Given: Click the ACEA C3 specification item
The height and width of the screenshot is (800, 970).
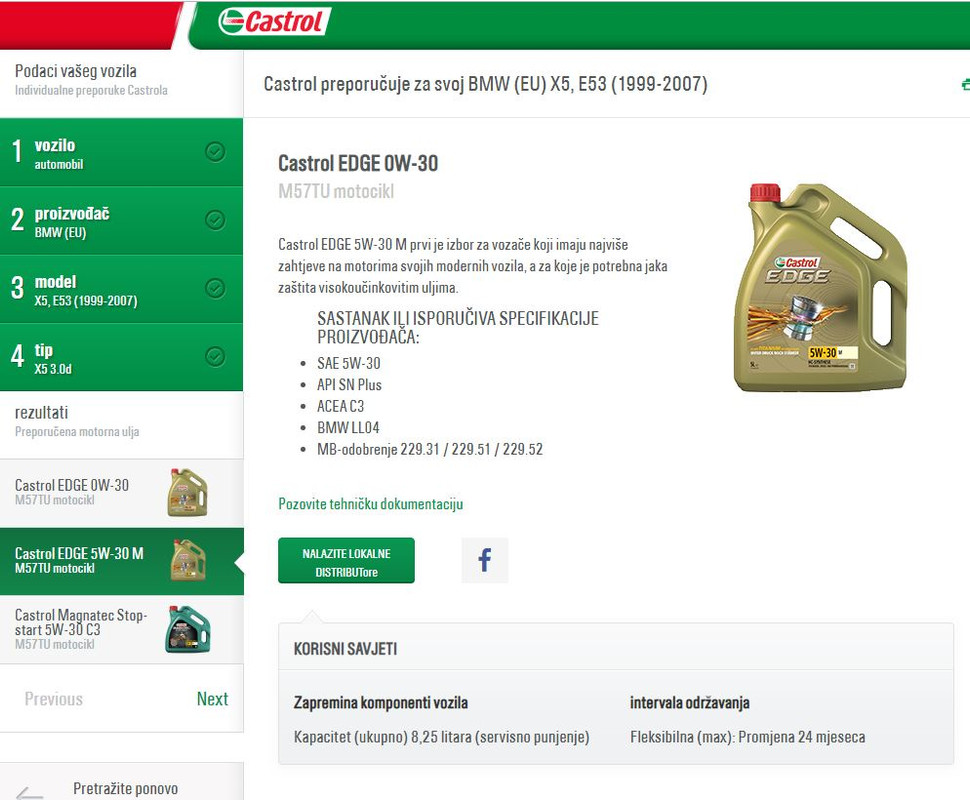Looking at the screenshot, I should [341, 406].
